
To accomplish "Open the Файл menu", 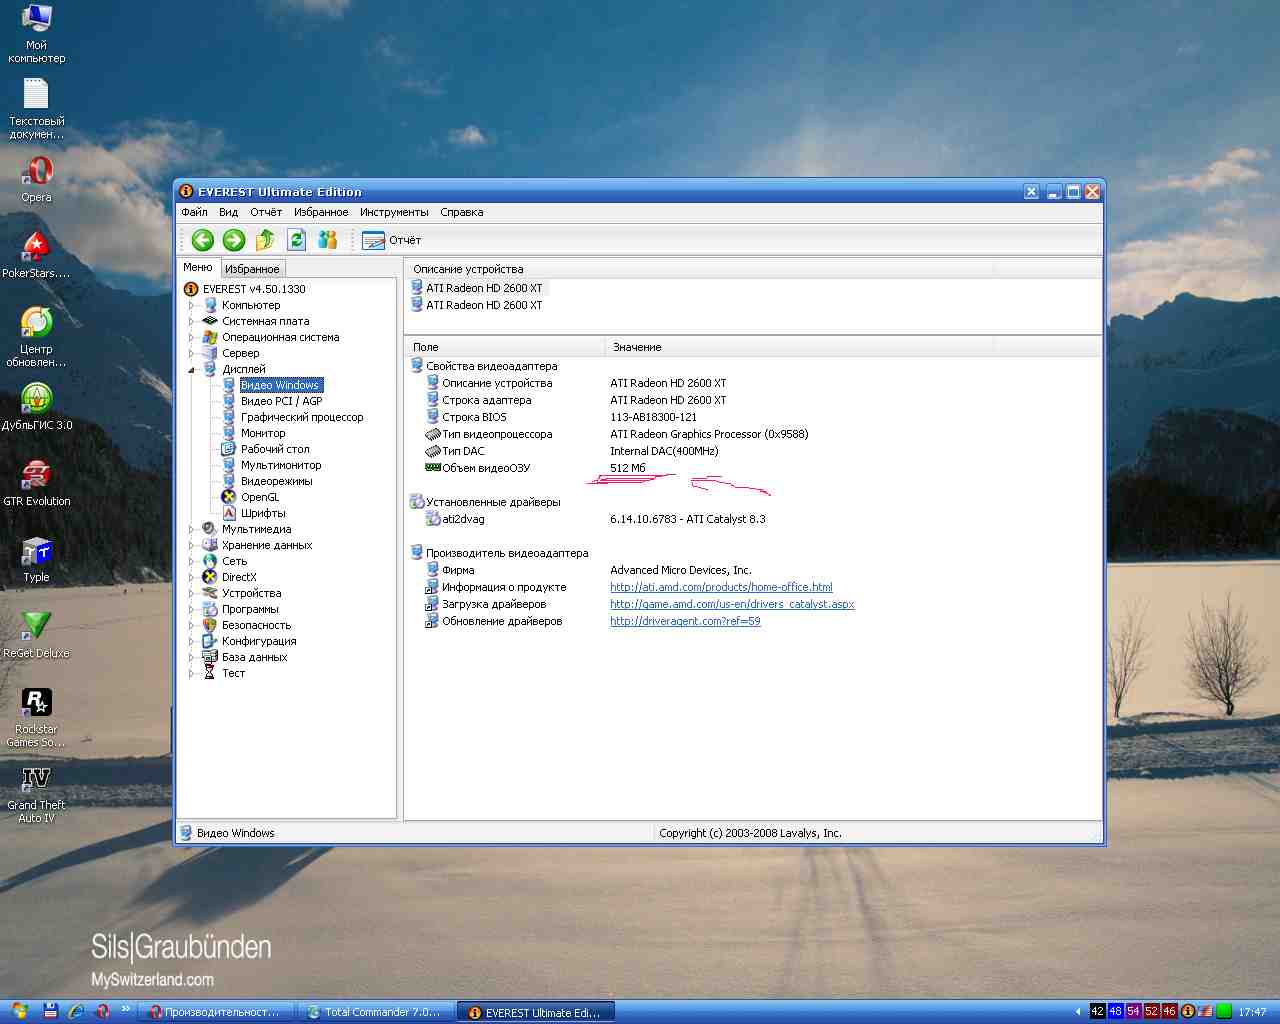I will coord(194,212).
